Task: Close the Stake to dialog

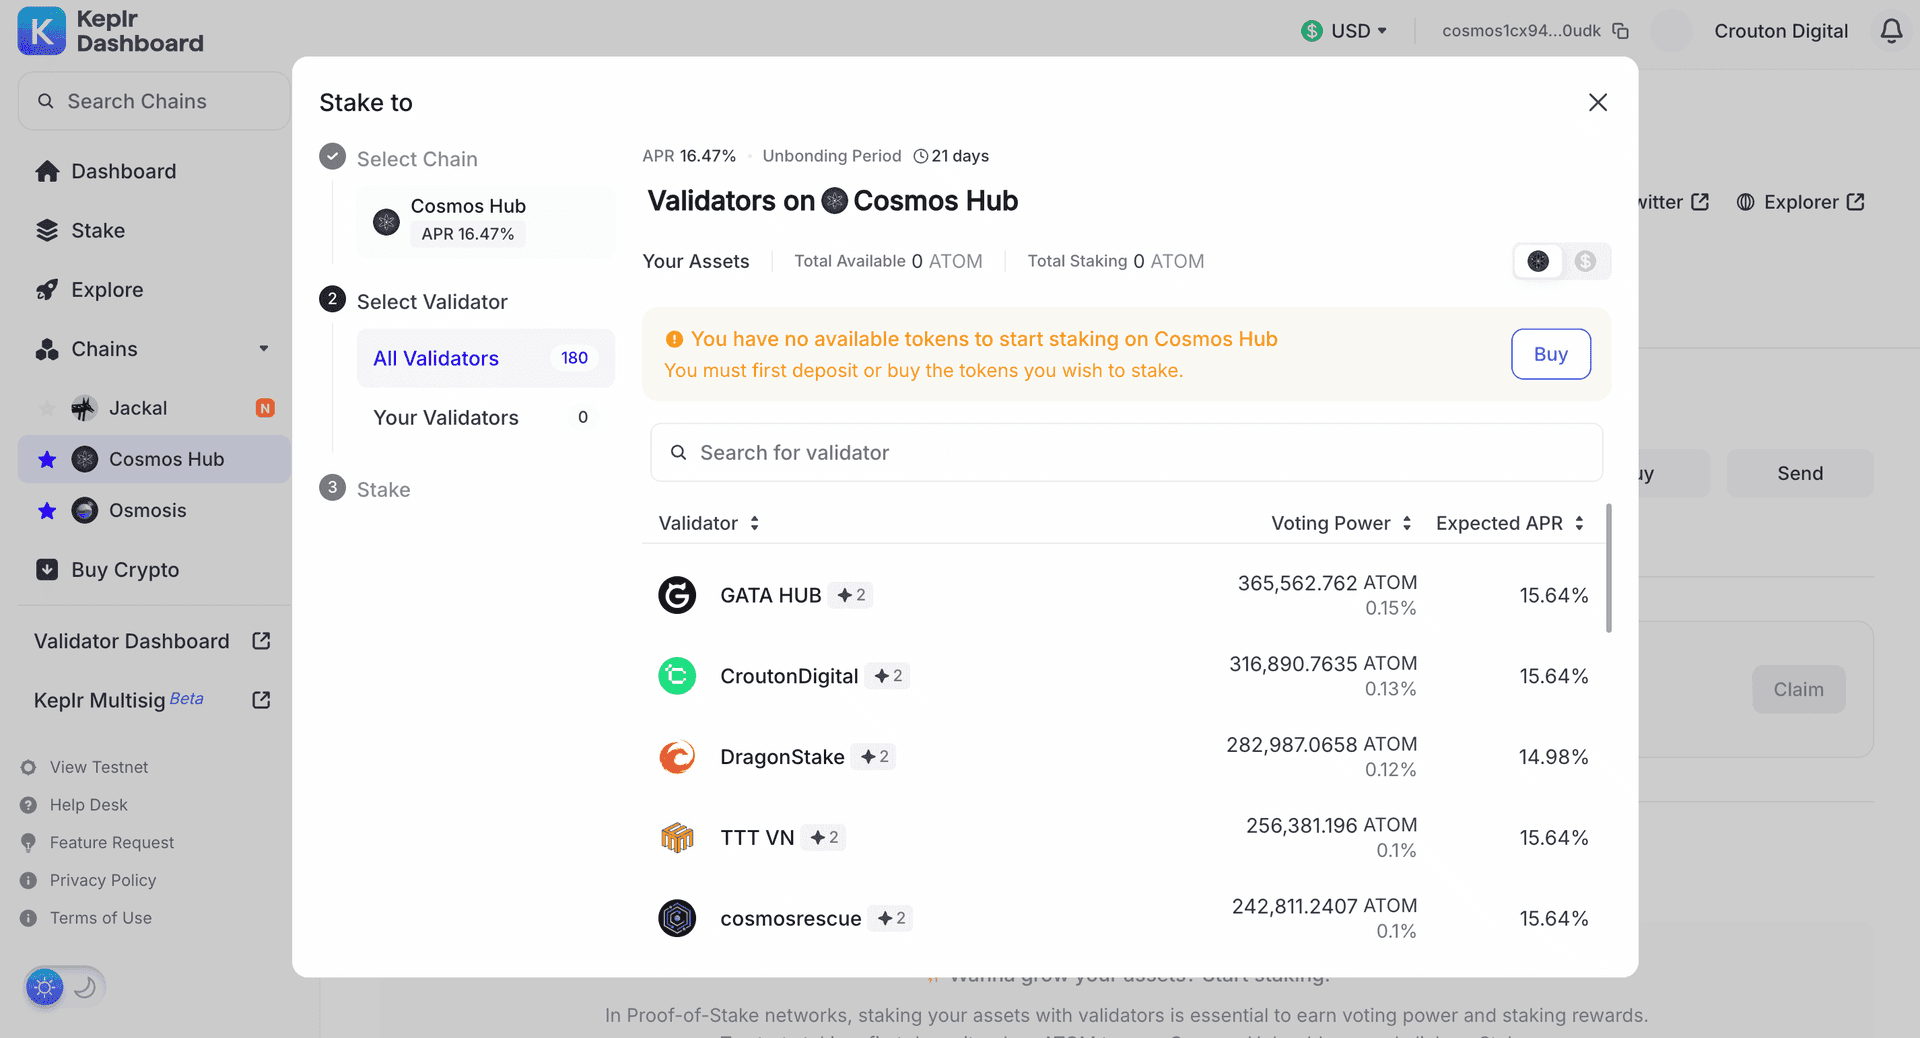Action: tap(1597, 103)
